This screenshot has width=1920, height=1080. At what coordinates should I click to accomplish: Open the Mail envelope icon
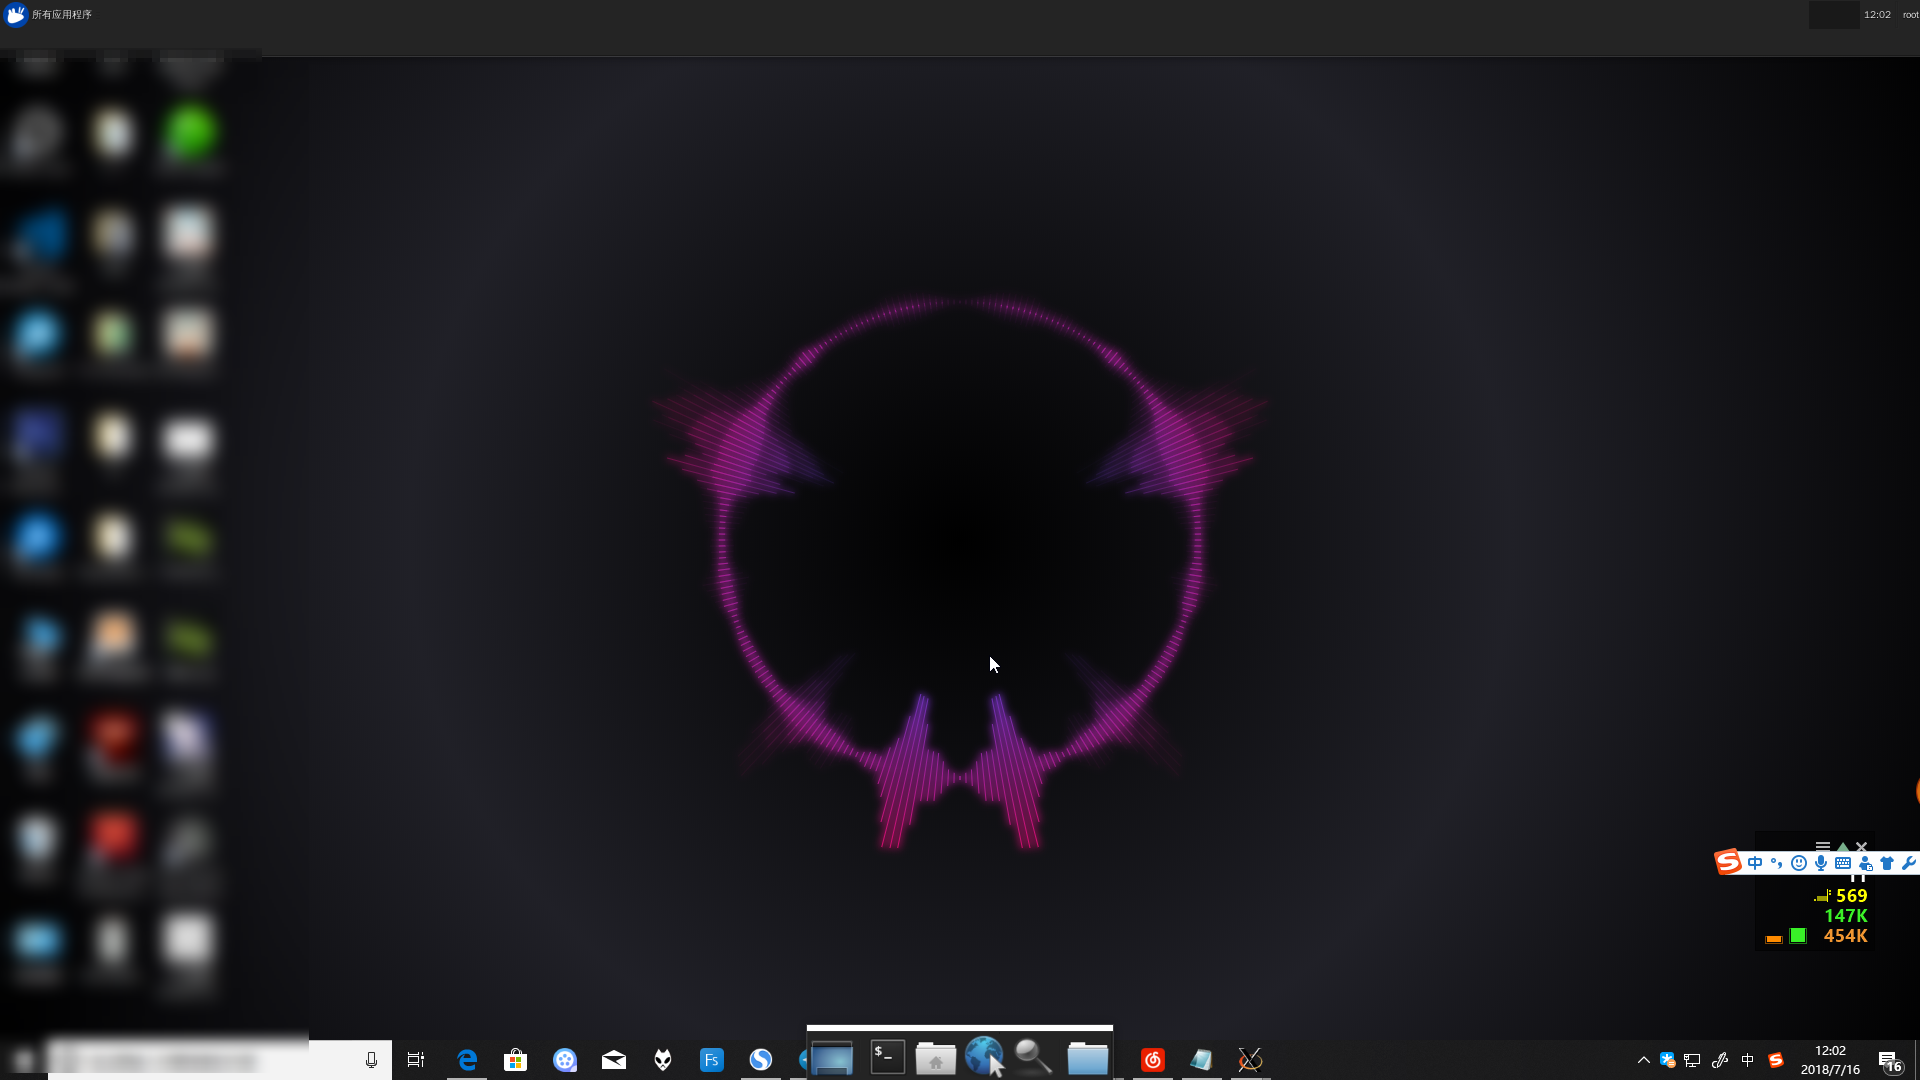click(x=614, y=1060)
